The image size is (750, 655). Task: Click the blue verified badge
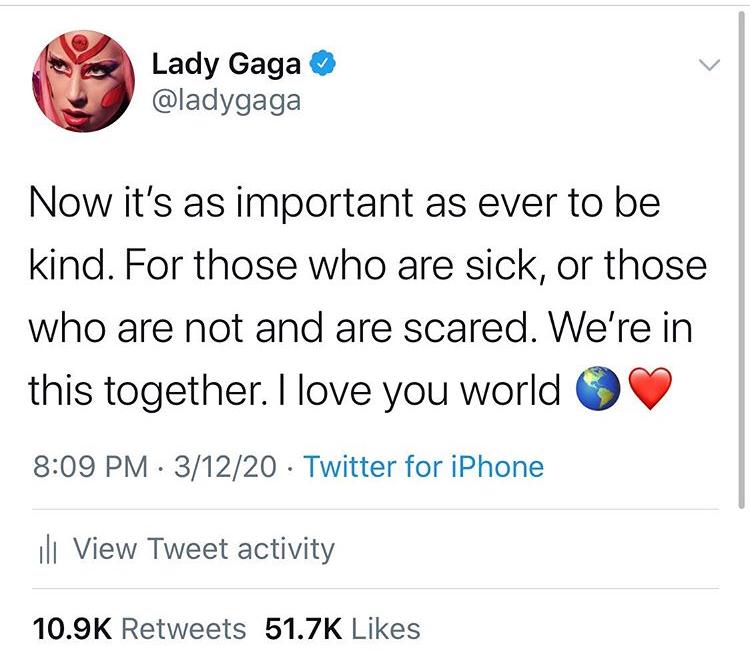point(323,64)
